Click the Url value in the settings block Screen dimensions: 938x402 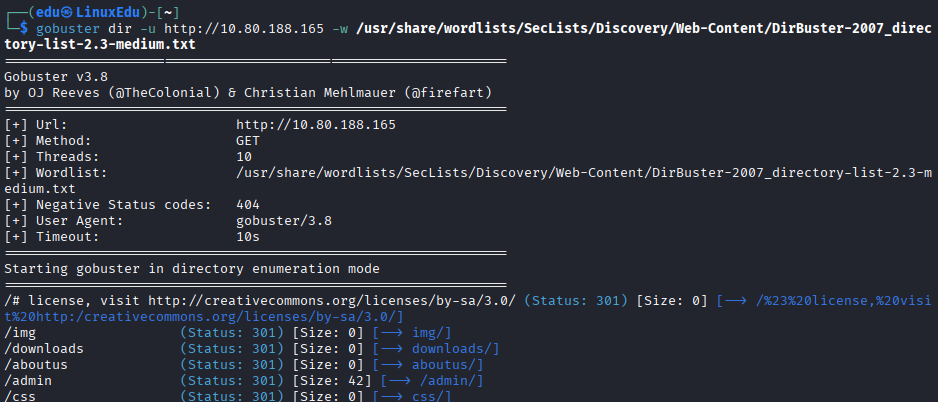[x=316, y=125]
